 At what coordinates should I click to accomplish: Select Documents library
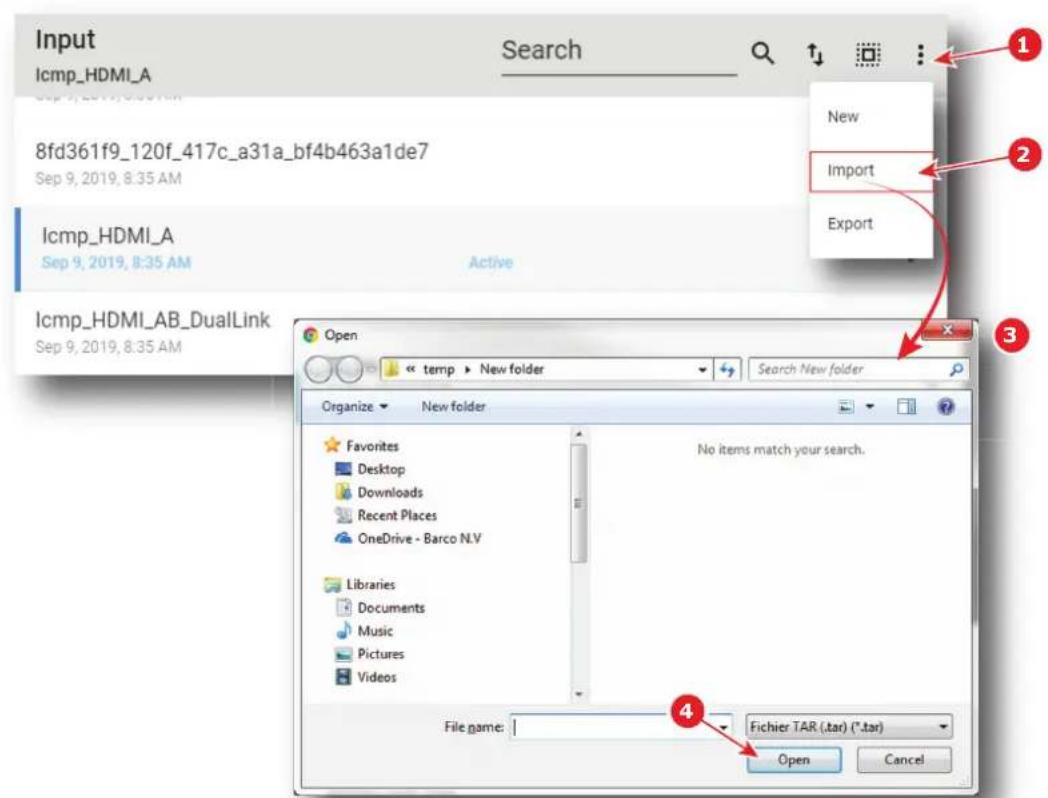tap(380, 608)
